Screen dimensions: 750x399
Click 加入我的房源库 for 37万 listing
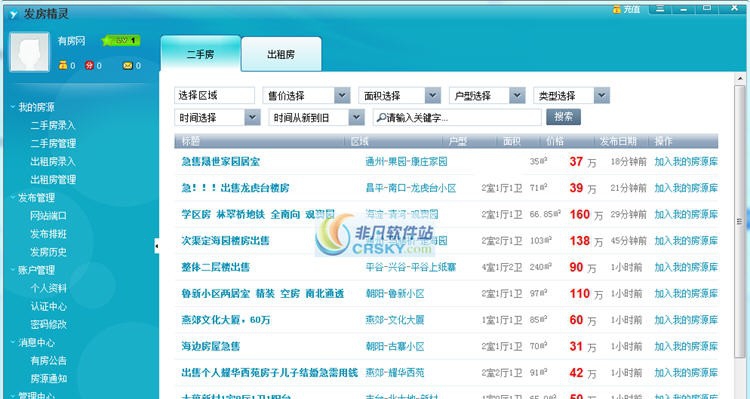pos(686,162)
